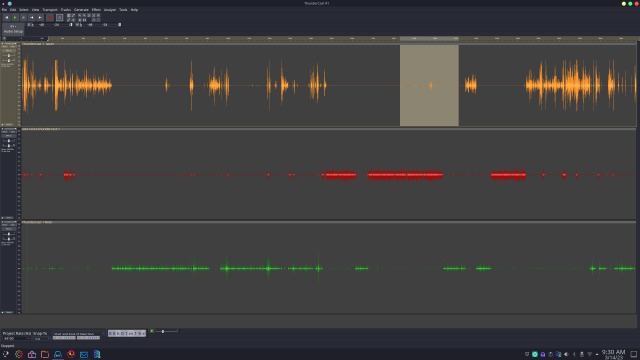The height and width of the screenshot is (360, 640).
Task: Click the Play-at-Speed button
Action: coord(152,331)
